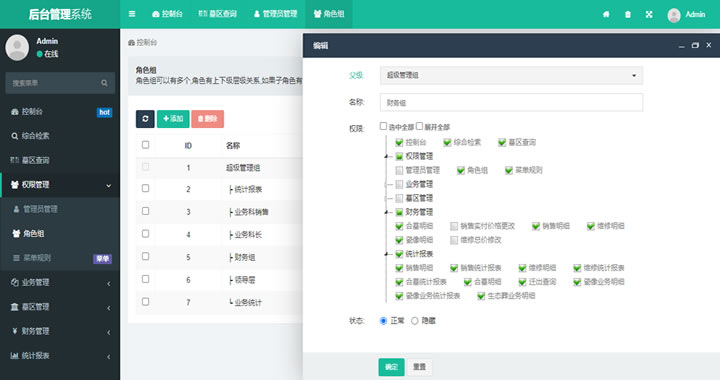
Task: Check the 管理员管理 permission checkbox
Action: point(399,170)
